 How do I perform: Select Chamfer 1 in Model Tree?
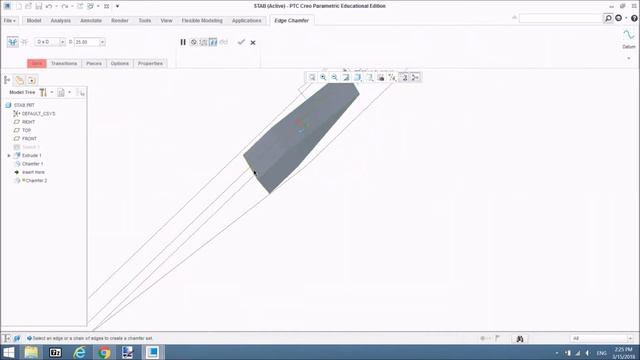[x=32, y=164]
